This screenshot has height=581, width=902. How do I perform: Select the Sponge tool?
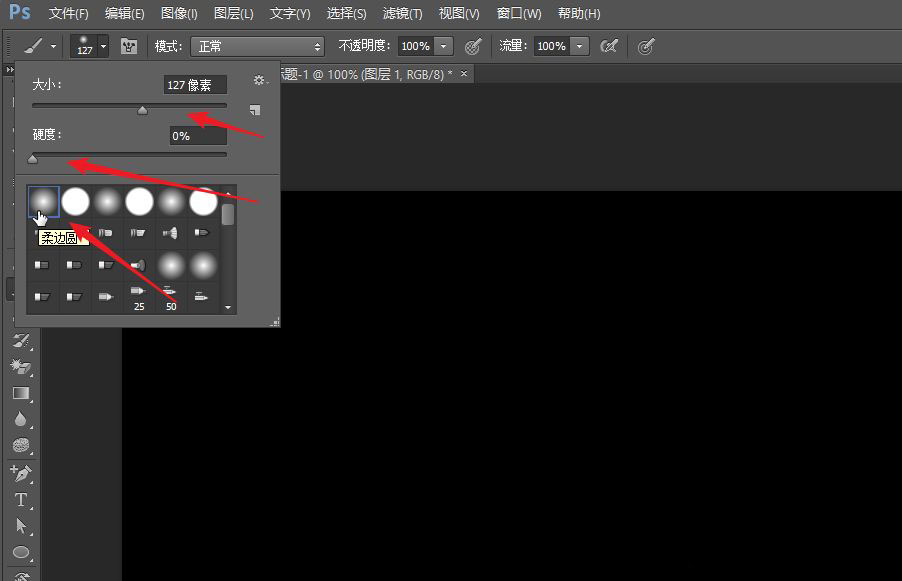point(21,445)
